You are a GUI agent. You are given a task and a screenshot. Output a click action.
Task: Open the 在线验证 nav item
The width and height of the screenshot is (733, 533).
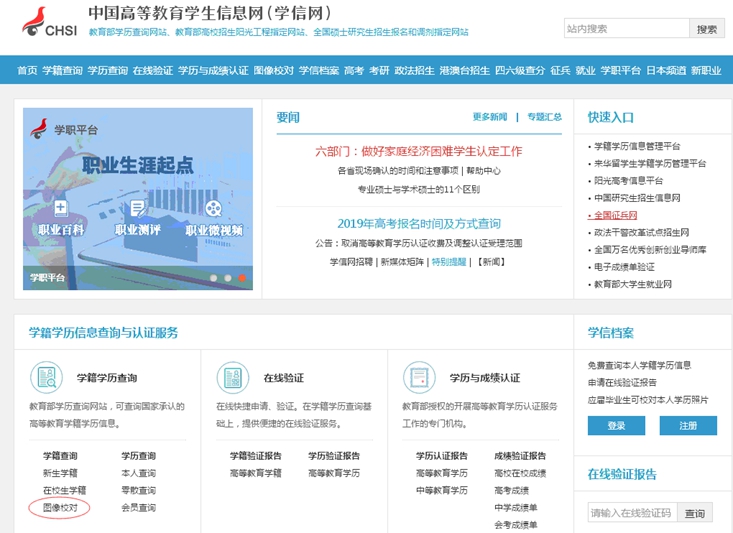click(153, 71)
